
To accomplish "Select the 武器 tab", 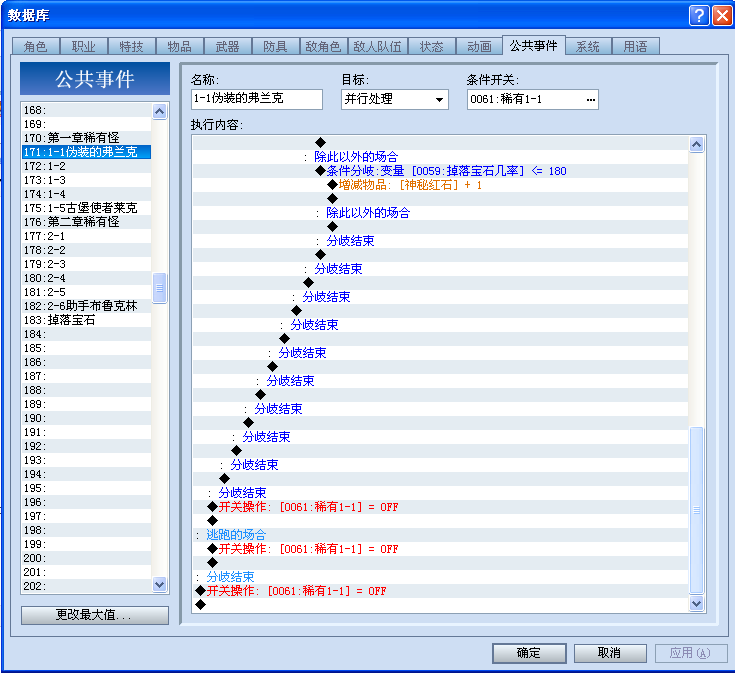I will pyautogui.click(x=227, y=46).
